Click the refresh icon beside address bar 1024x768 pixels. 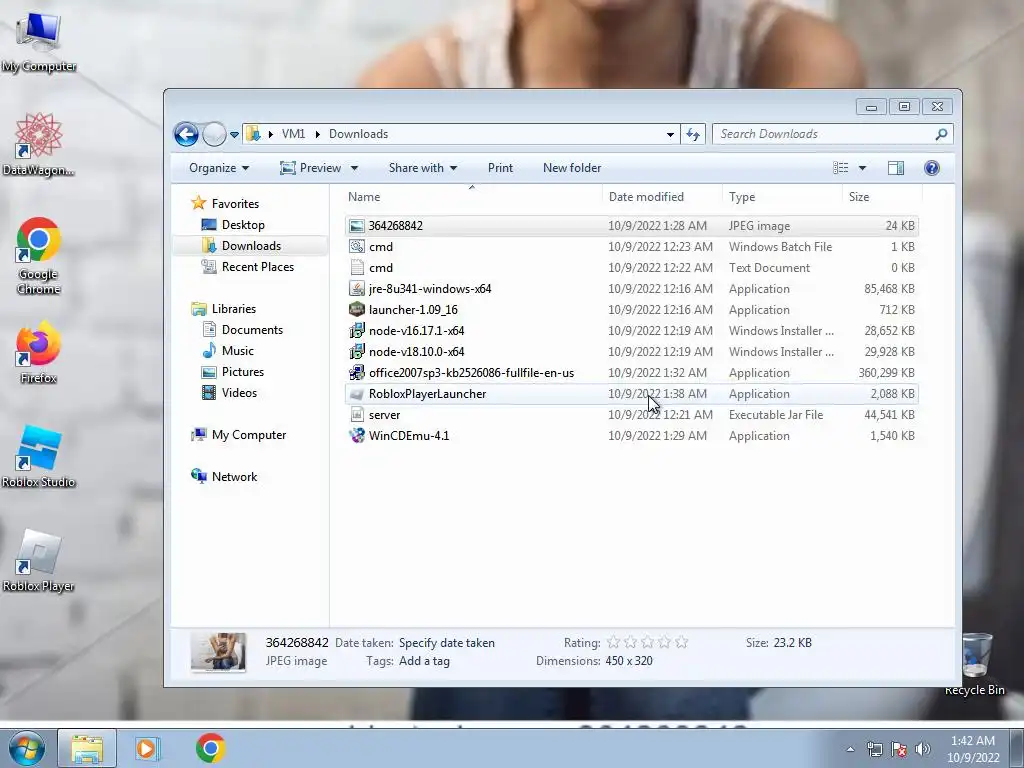point(693,134)
